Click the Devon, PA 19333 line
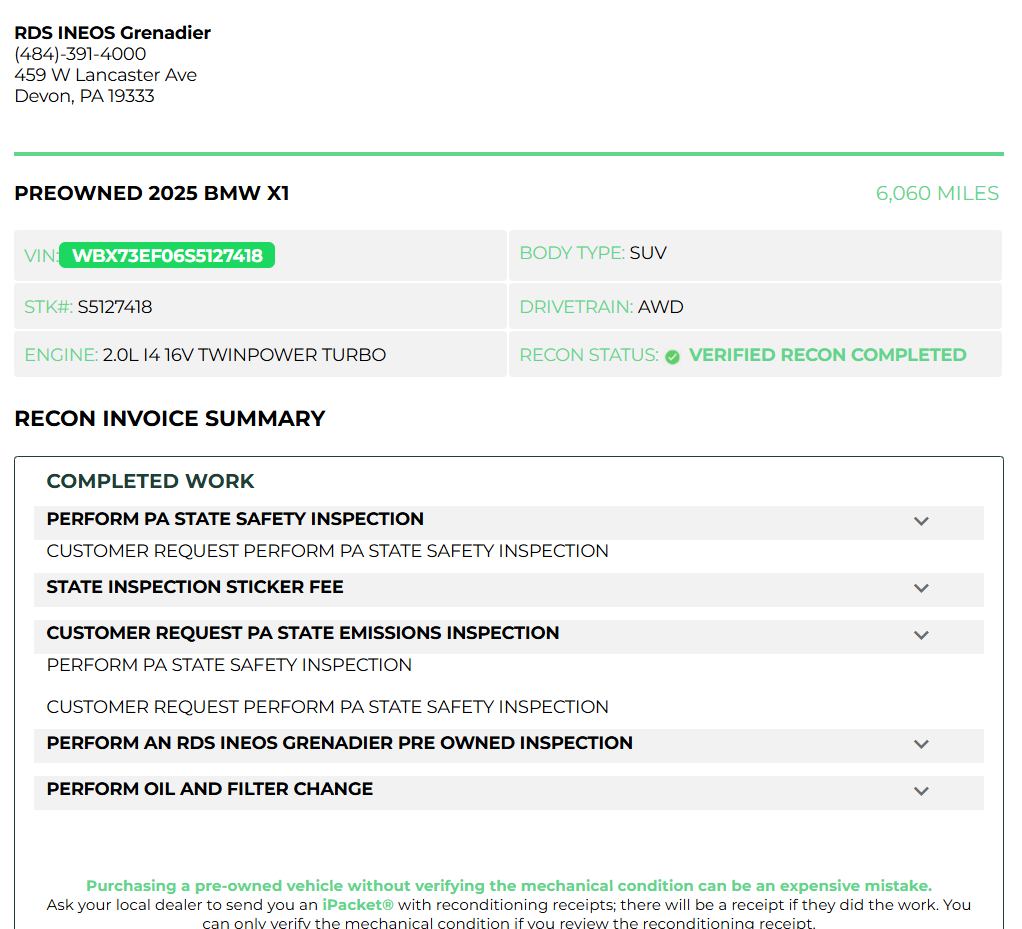Screen dimensions: 1022x929 (x=84, y=96)
